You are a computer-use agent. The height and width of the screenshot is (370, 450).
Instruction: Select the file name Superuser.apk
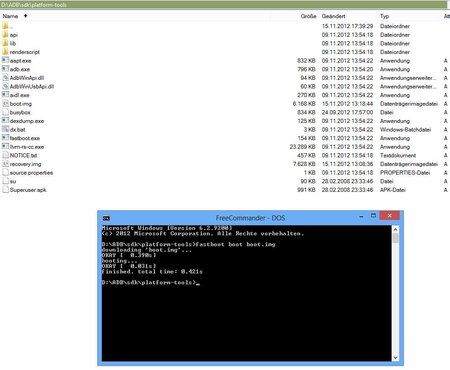(x=28, y=190)
